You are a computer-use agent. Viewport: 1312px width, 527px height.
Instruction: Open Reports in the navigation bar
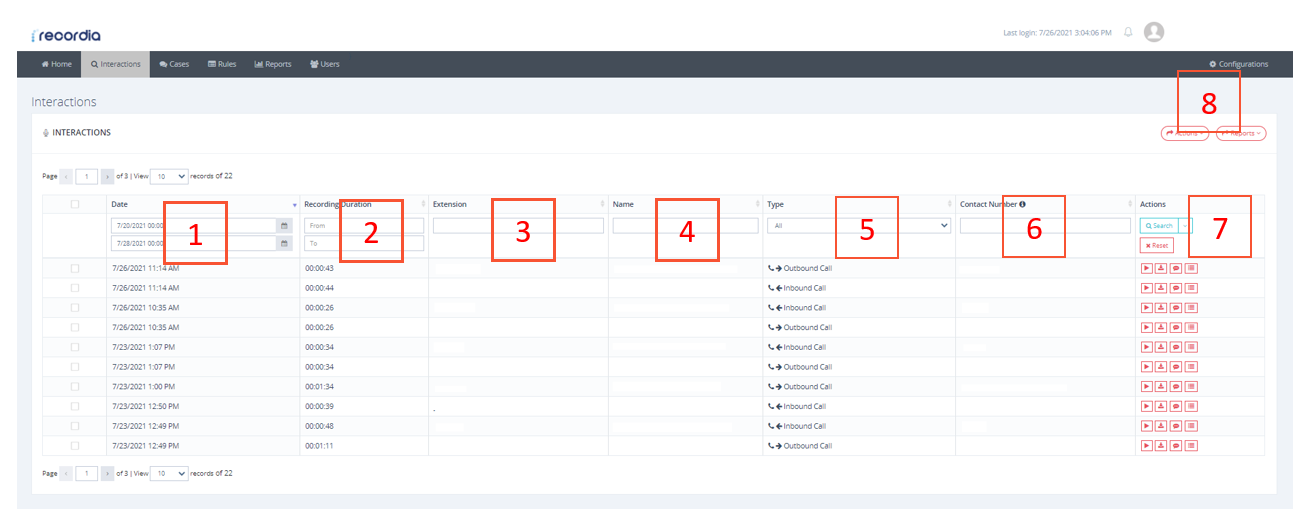(273, 64)
